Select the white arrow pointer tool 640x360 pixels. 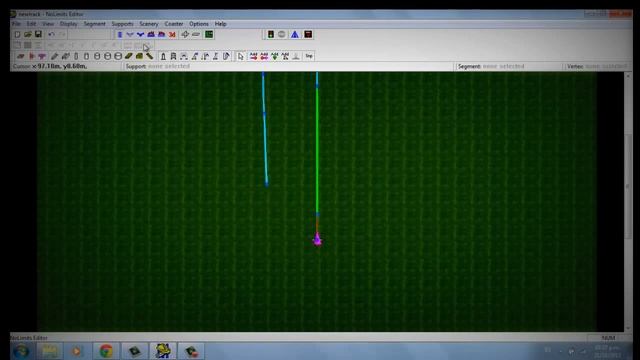click(x=240, y=56)
